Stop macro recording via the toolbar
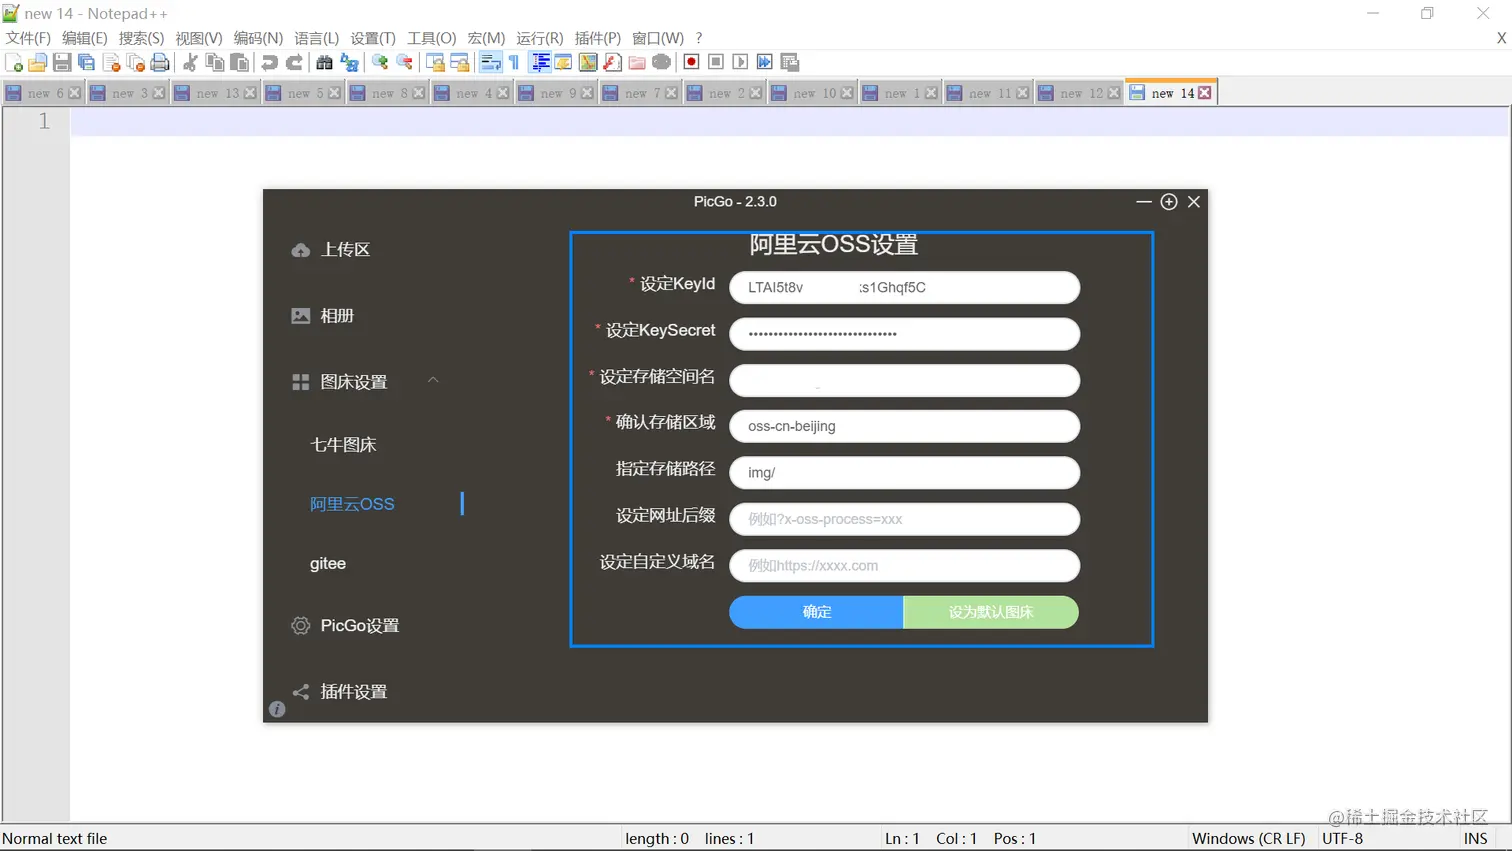Image resolution: width=1512 pixels, height=851 pixels. [x=716, y=62]
